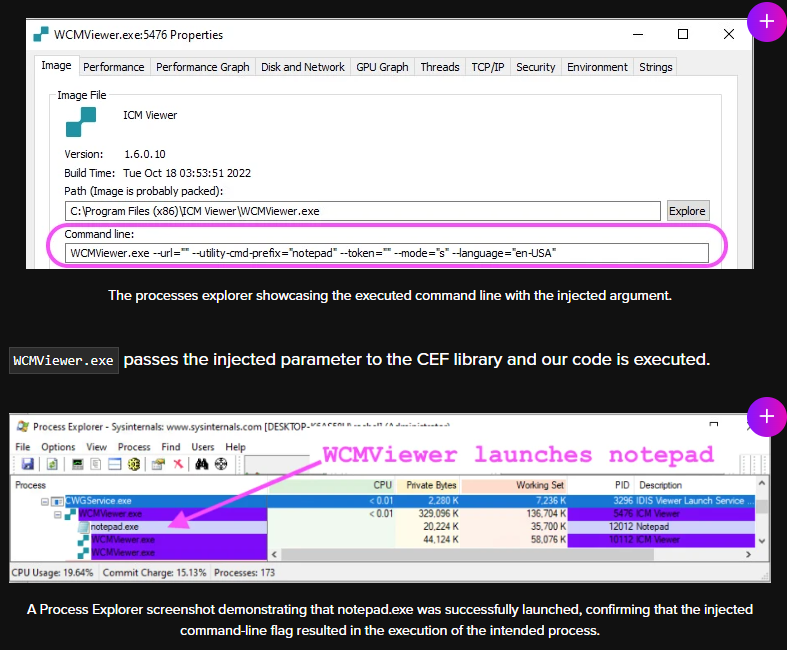Viewport: 787px width, 650px height.
Task: Click 'CPU Usage: 19.64%' in status bar
Action: [x=52, y=573]
